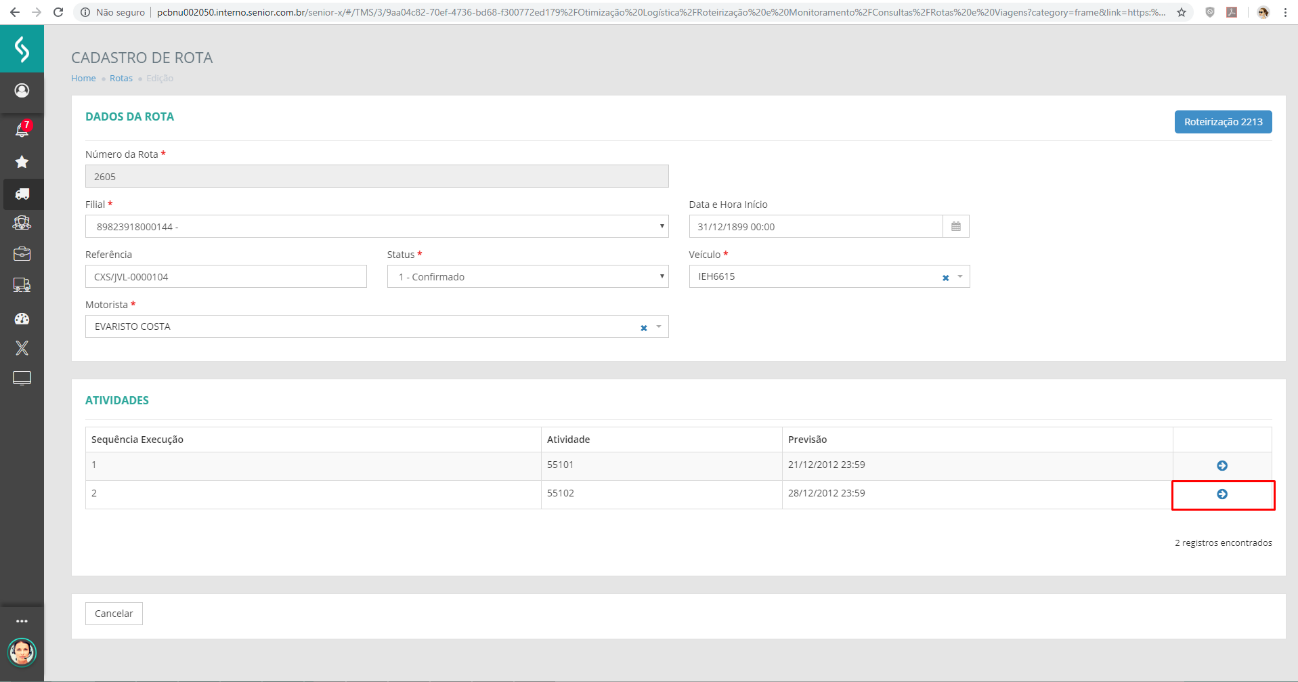Open the Chrome three-dot menu
Viewport: 1298px width, 682px height.
[1284, 13]
